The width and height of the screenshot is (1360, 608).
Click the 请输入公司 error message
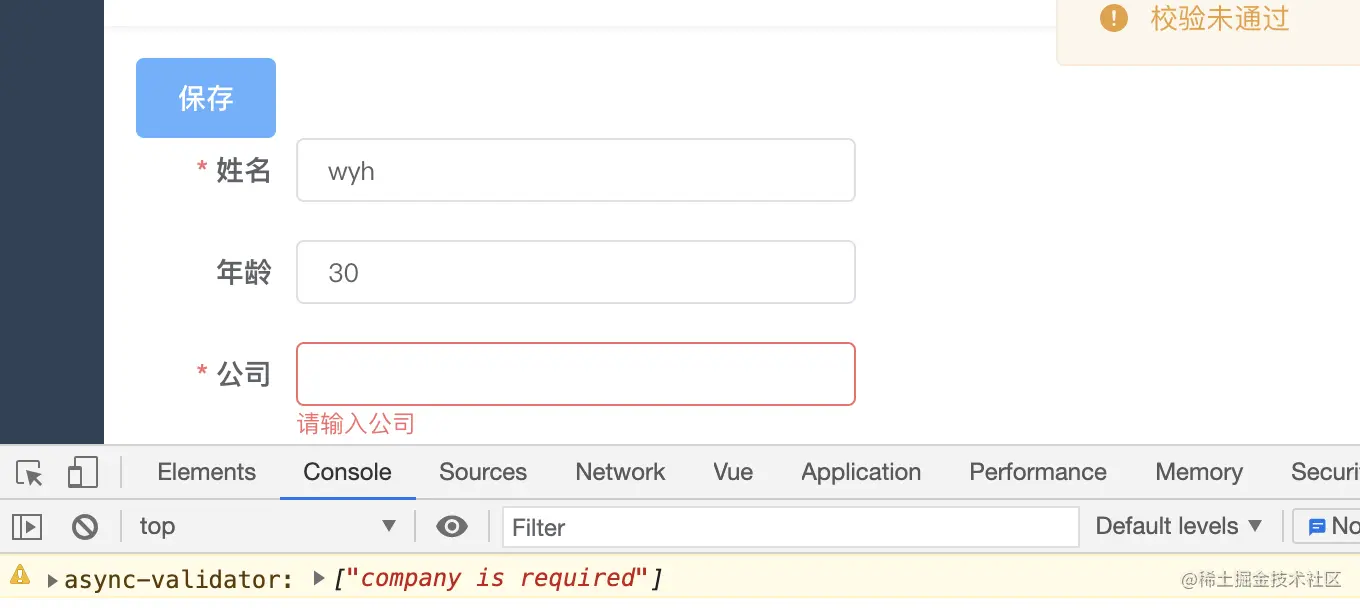point(356,424)
